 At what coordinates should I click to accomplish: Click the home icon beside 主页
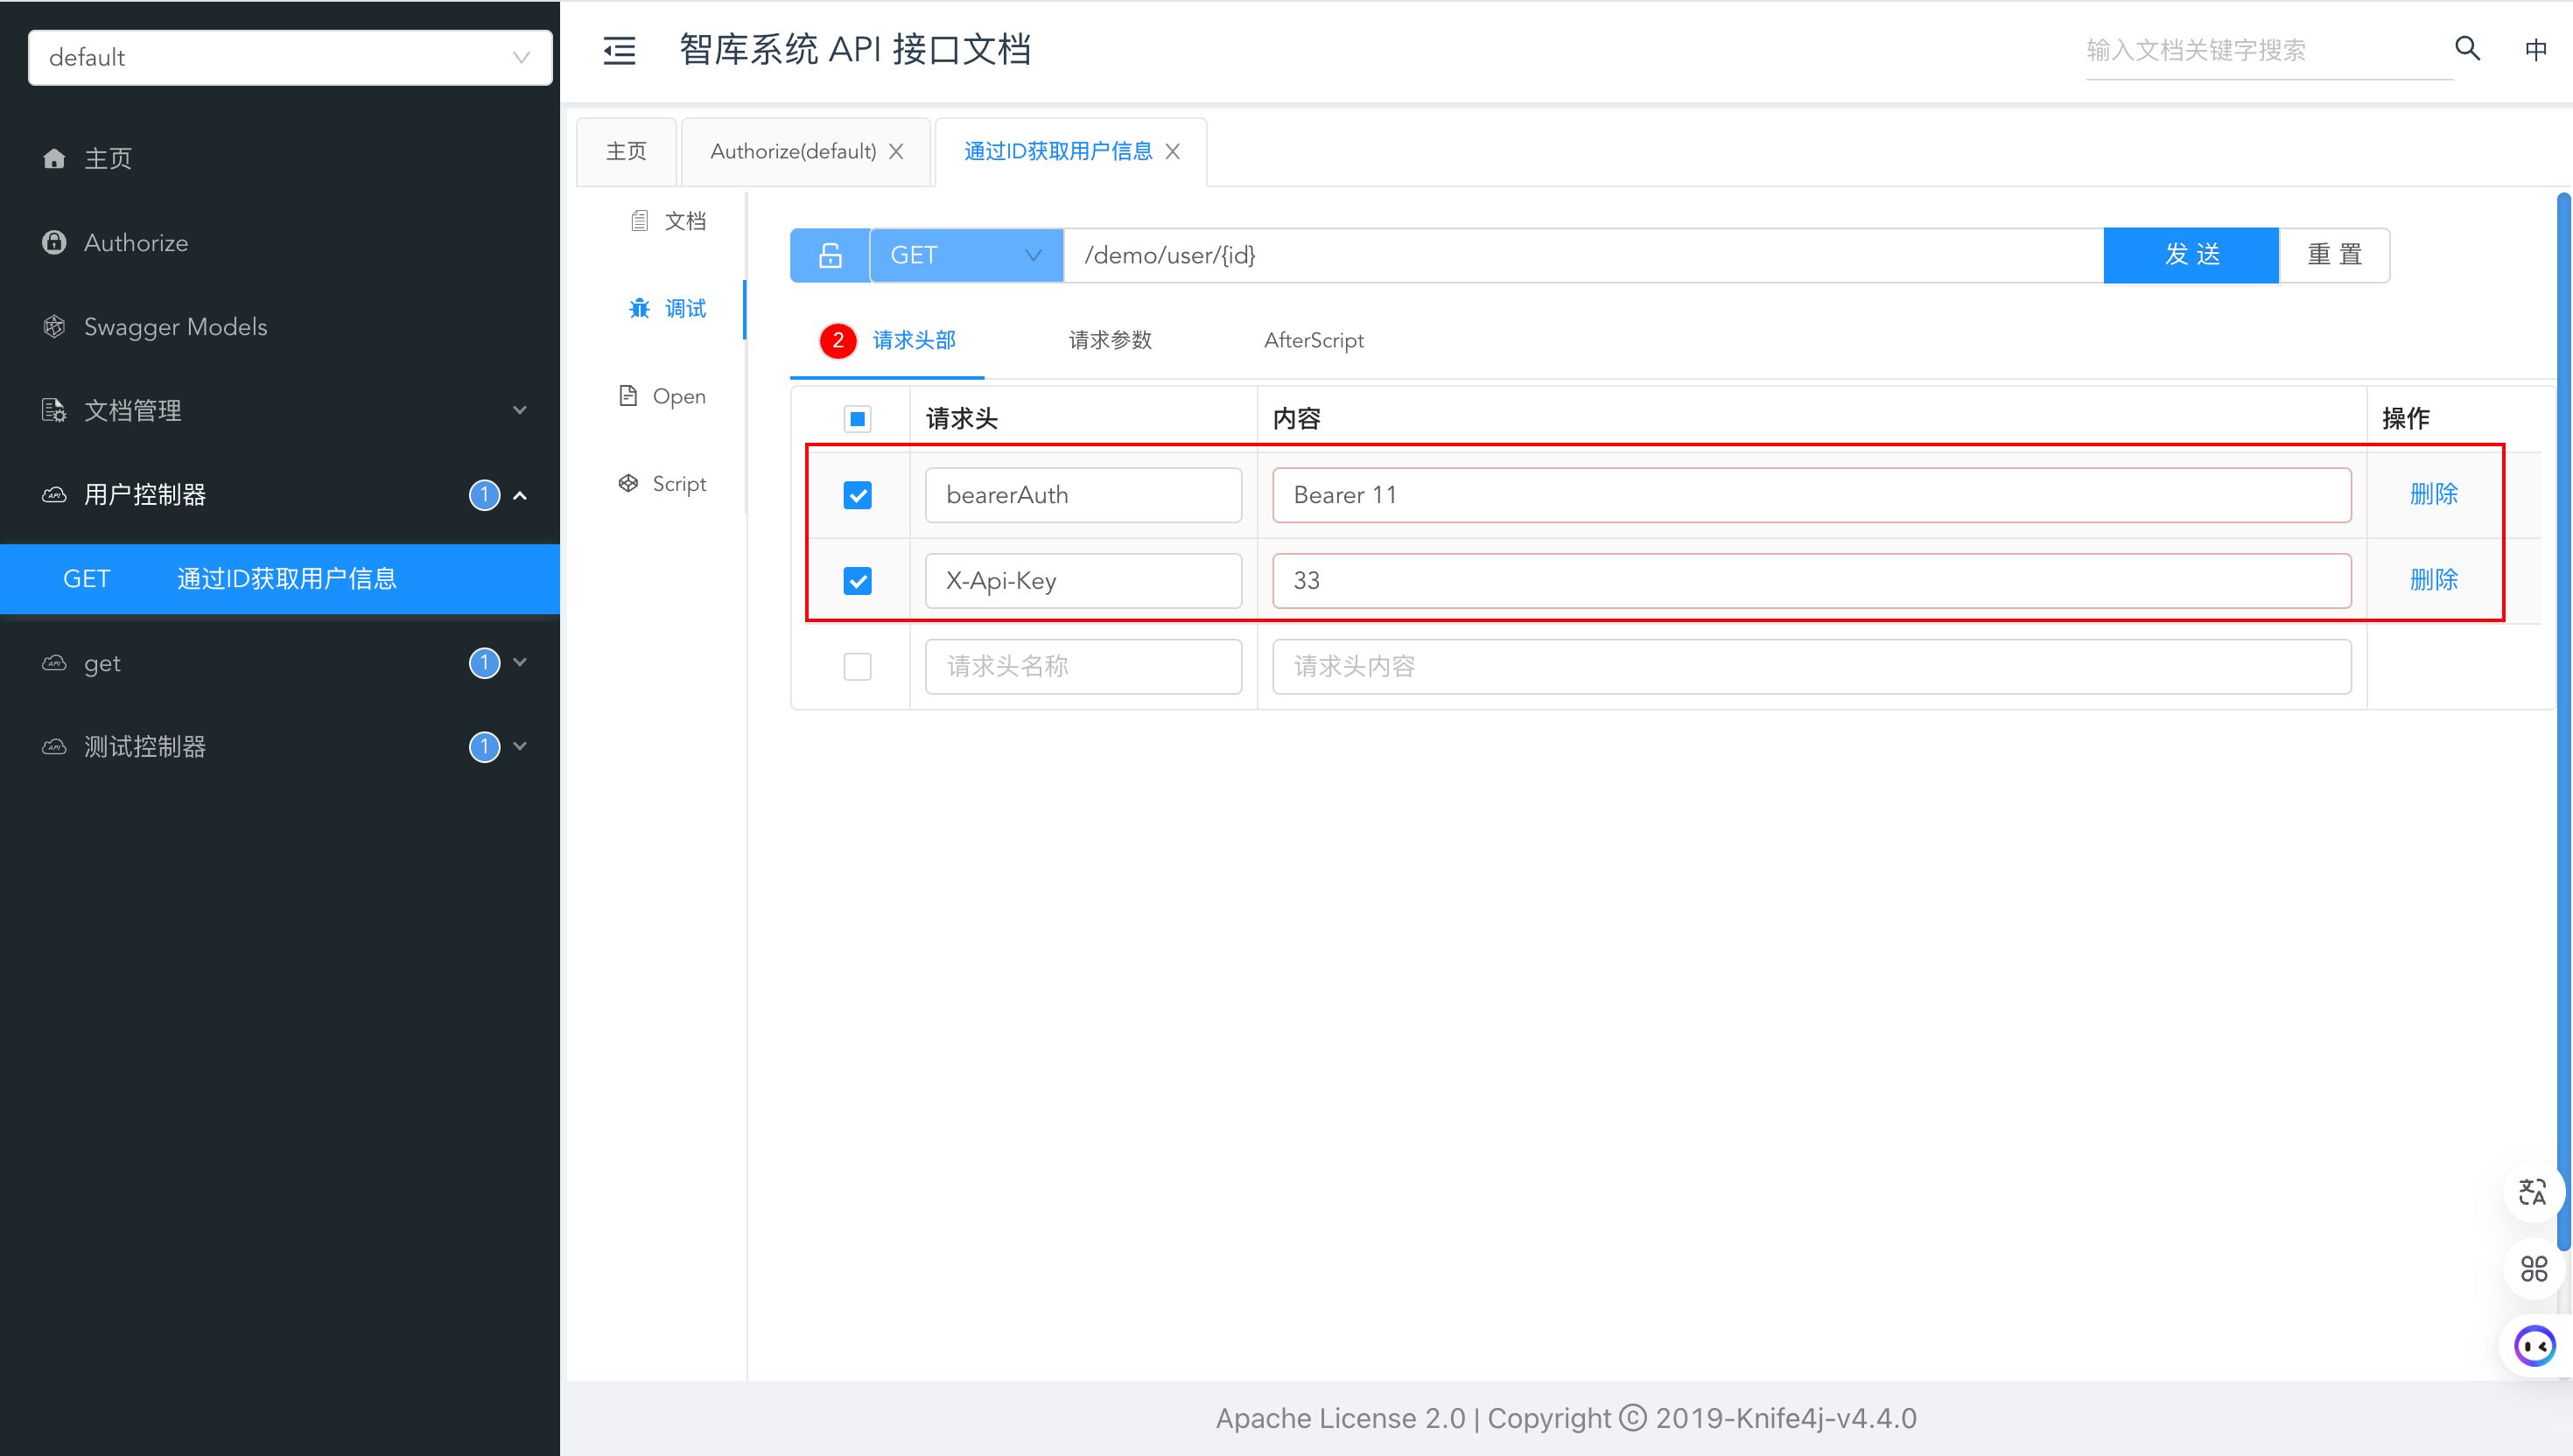pyautogui.click(x=54, y=158)
